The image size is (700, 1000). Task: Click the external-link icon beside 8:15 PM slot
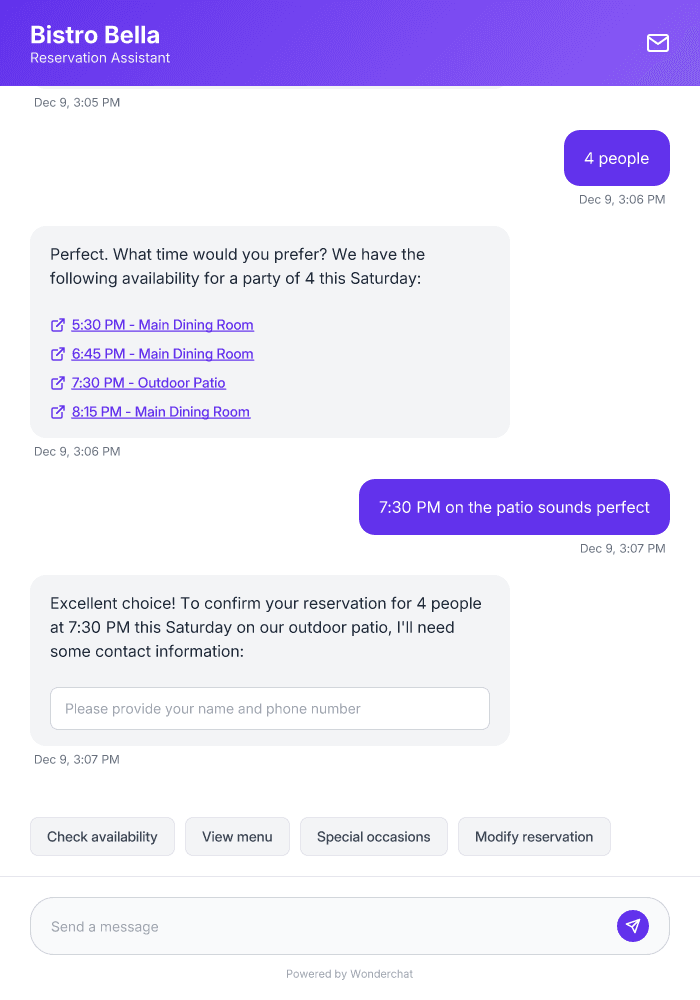pos(57,412)
